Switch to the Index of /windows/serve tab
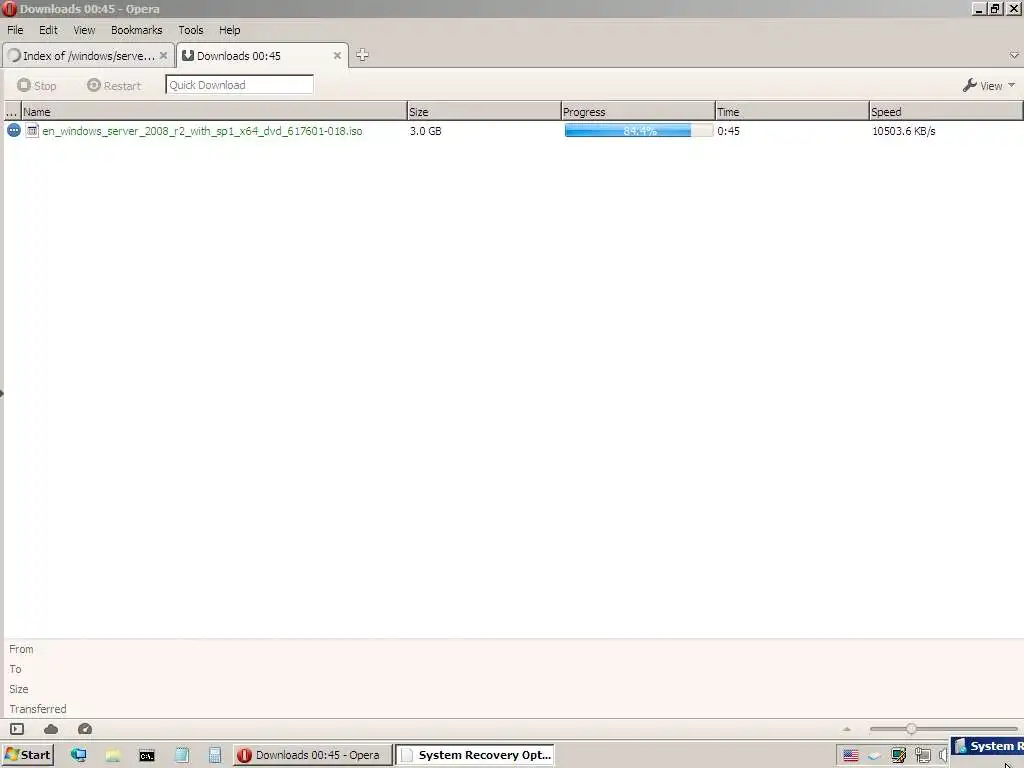Viewport: 1024px width, 768px height. pos(88,56)
